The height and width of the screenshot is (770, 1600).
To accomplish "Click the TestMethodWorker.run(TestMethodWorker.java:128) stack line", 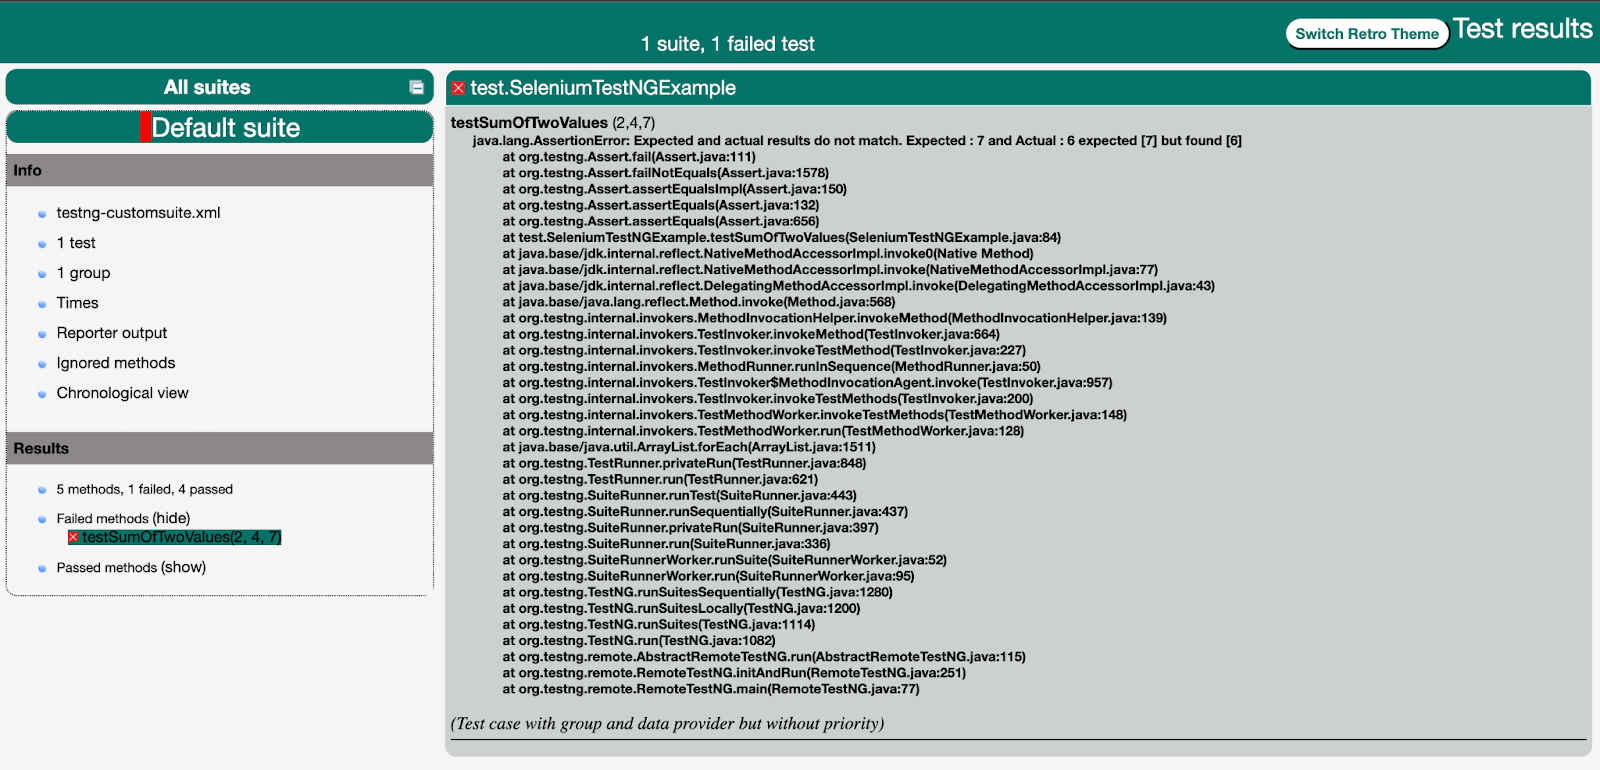I will 763,431.
